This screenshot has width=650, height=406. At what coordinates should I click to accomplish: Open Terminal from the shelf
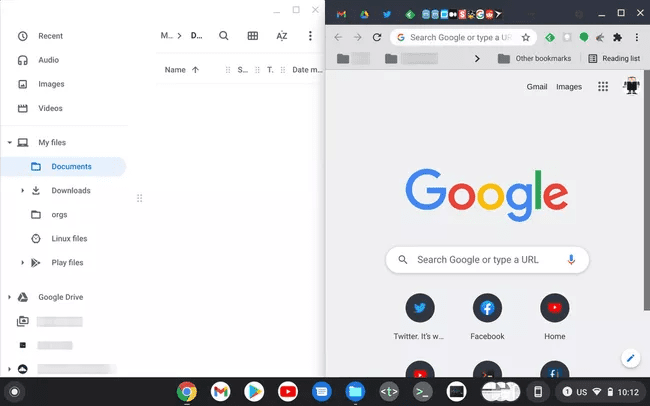pos(422,391)
